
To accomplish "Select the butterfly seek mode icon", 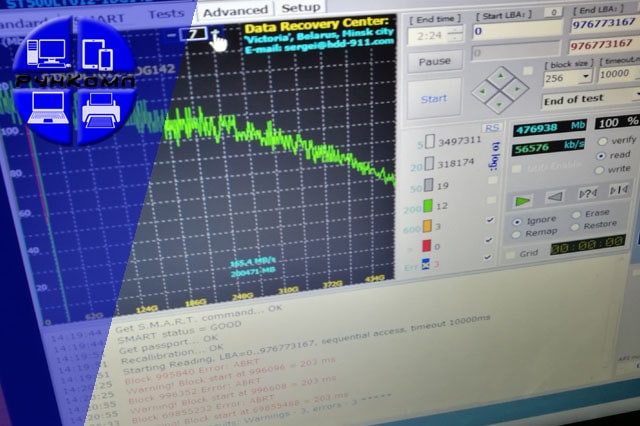I will (587, 193).
